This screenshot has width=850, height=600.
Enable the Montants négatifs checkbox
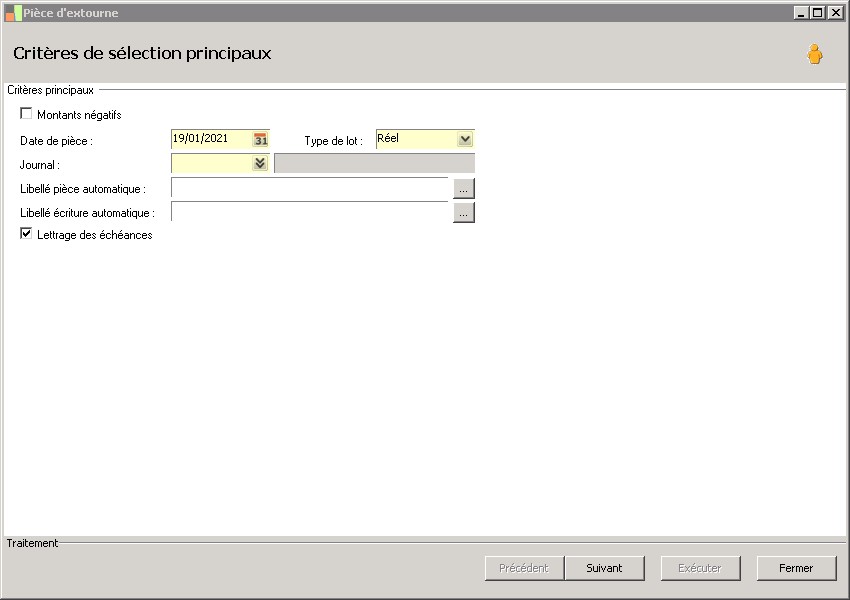[x=26, y=113]
